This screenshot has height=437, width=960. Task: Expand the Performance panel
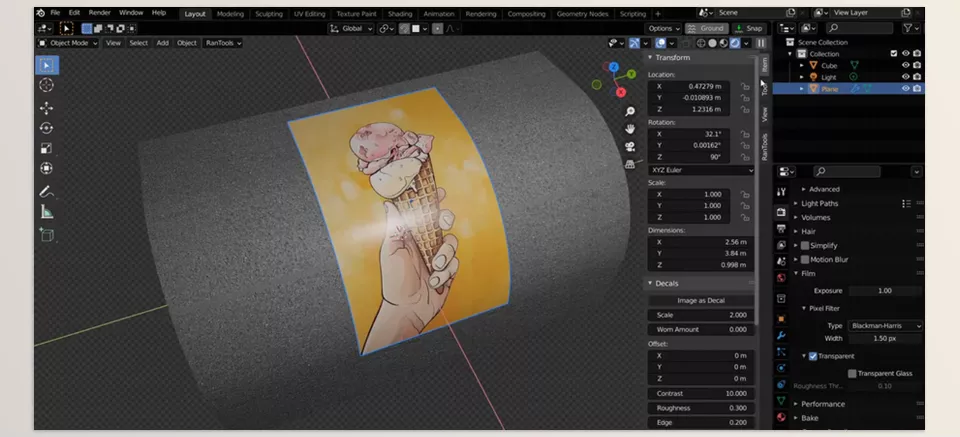795,404
